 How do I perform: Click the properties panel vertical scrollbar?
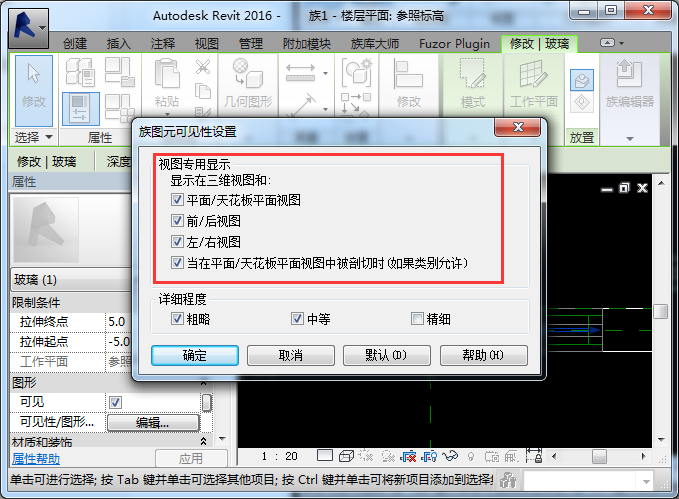tap(206, 402)
